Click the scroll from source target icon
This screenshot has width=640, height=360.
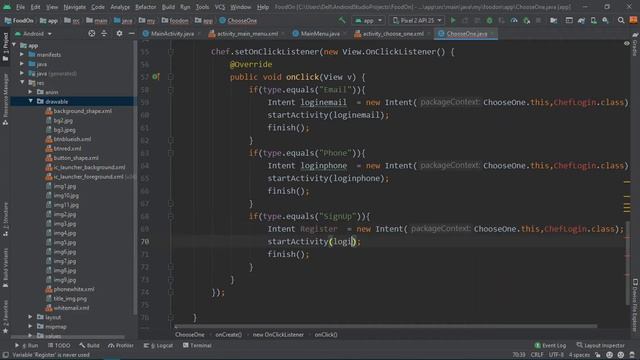[x=92, y=33]
